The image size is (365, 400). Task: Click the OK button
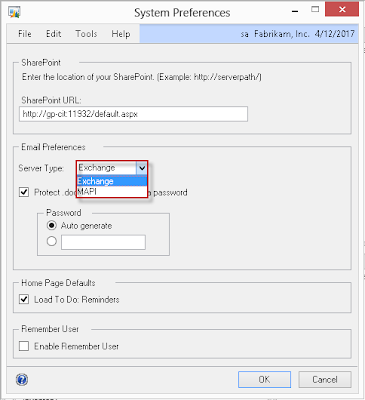click(264, 379)
